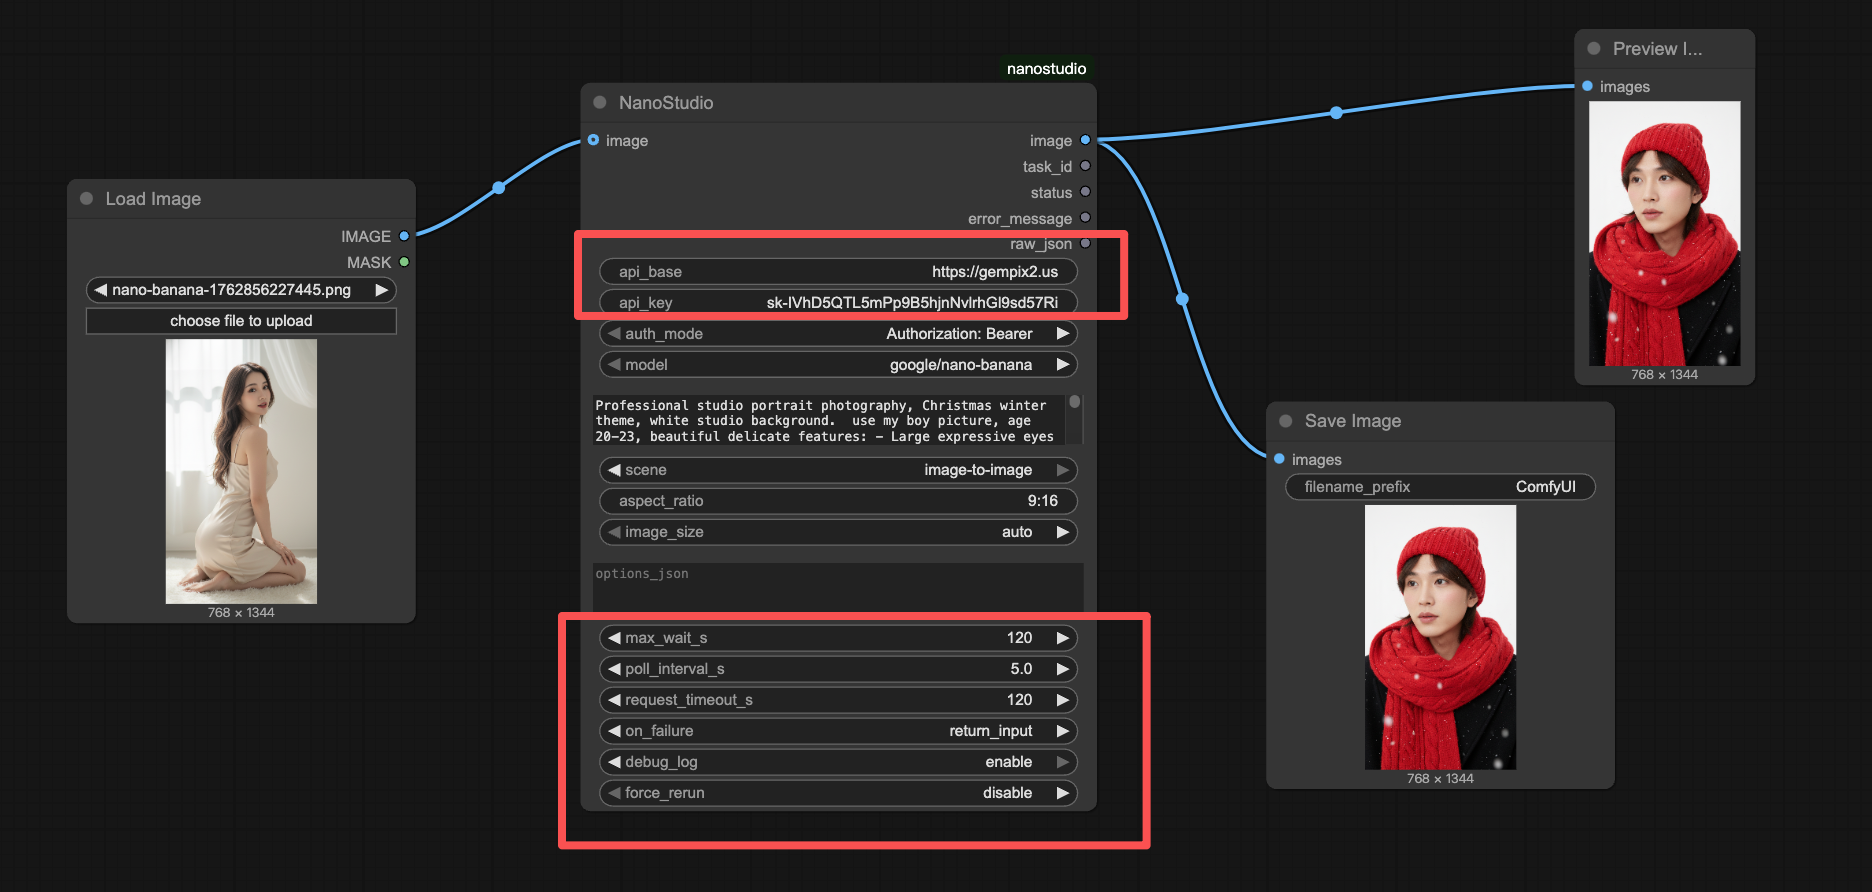Increase request_timeout_s with its right arrow

1063,700
